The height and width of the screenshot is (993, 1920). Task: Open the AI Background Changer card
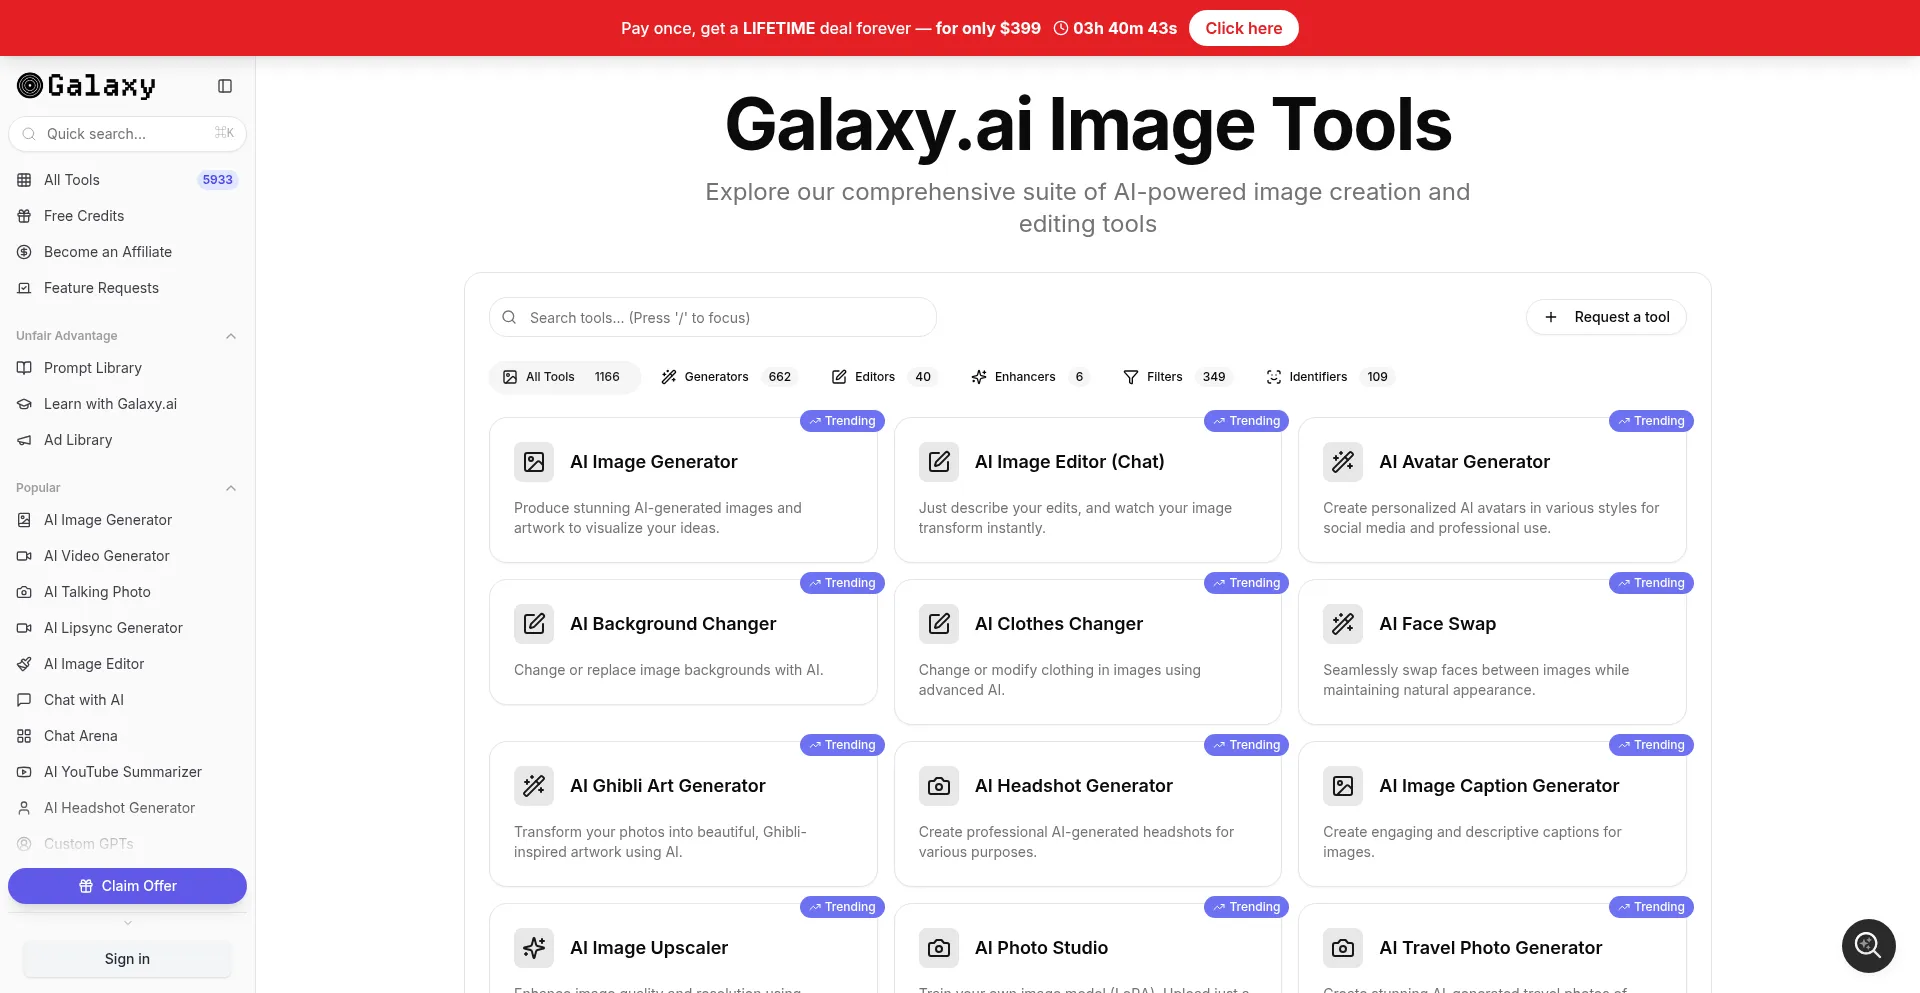pos(683,642)
